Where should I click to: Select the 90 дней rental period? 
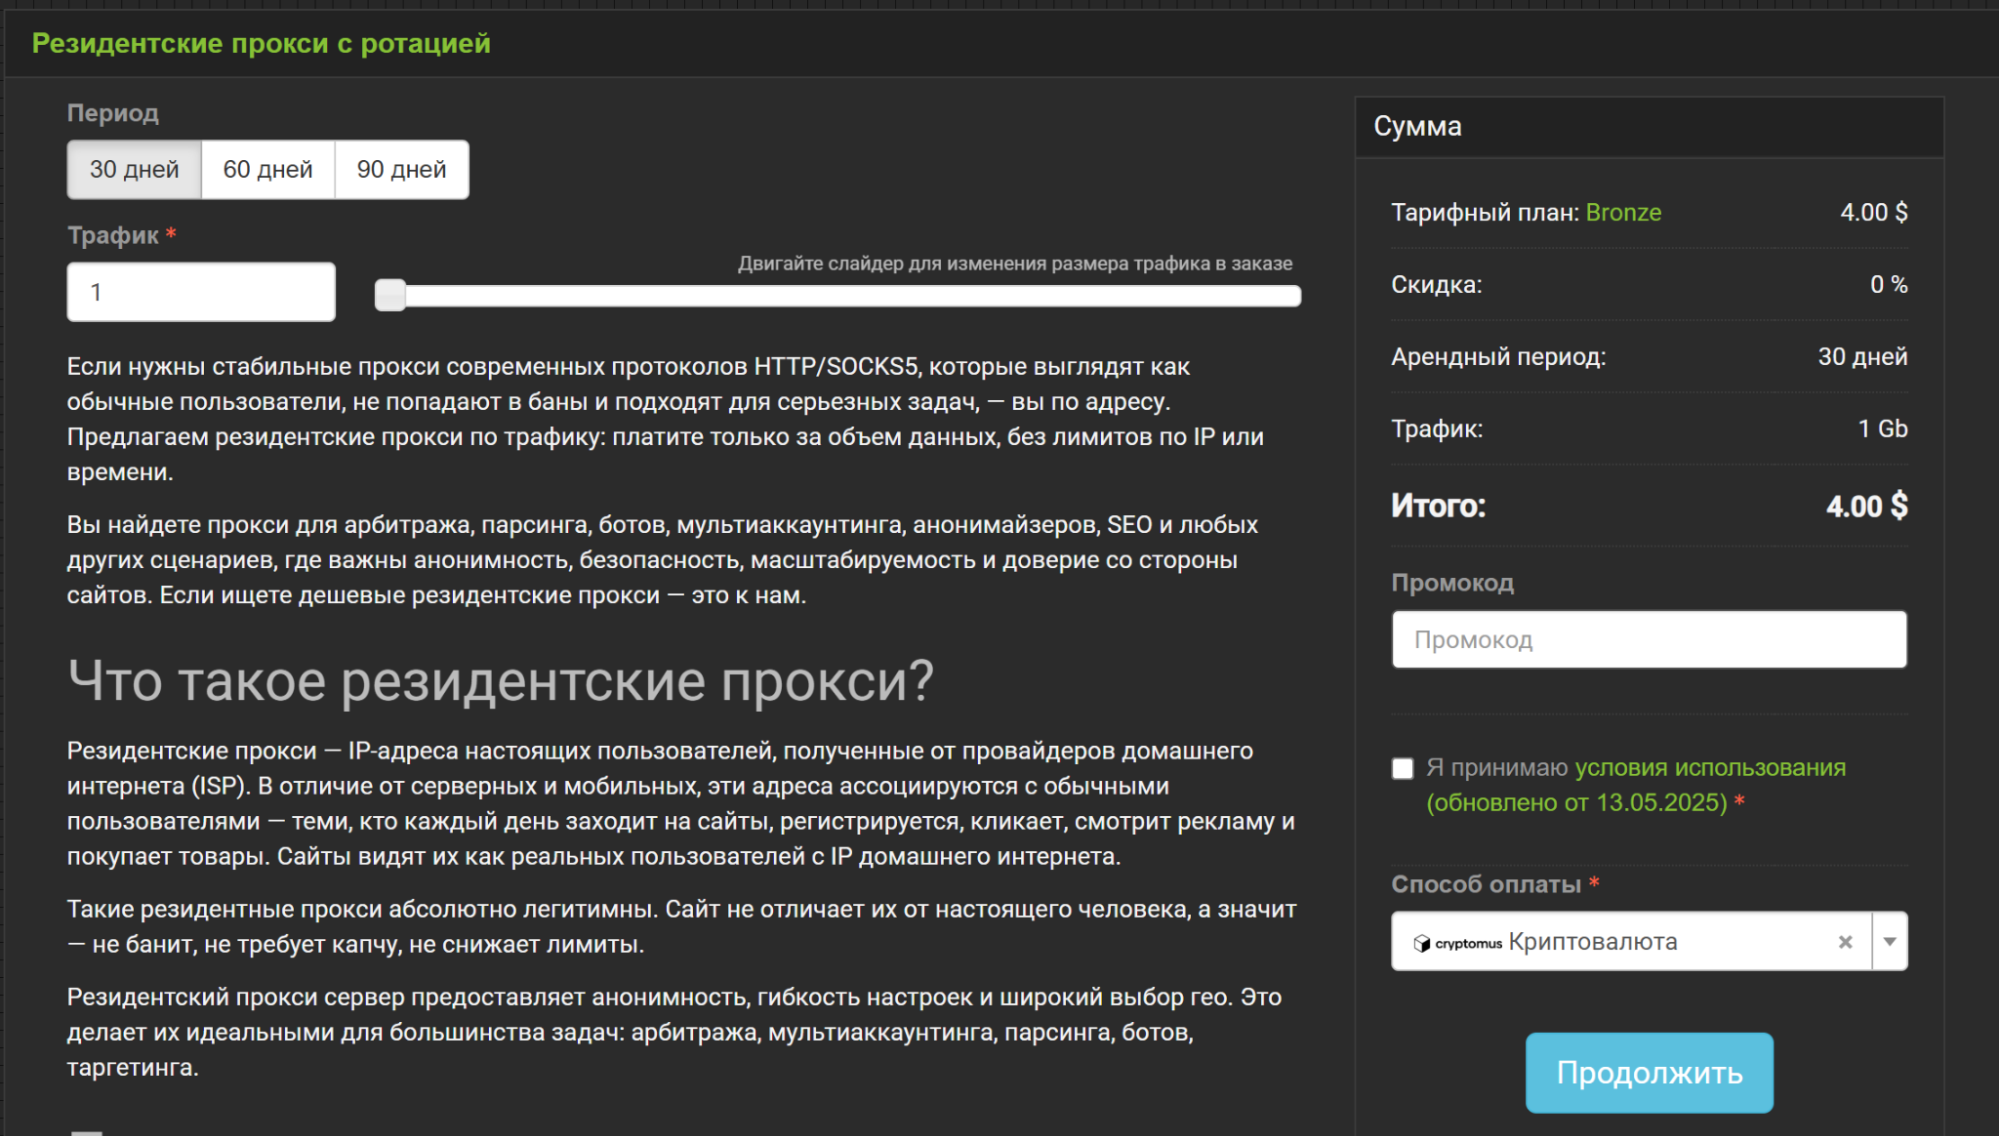click(x=400, y=169)
